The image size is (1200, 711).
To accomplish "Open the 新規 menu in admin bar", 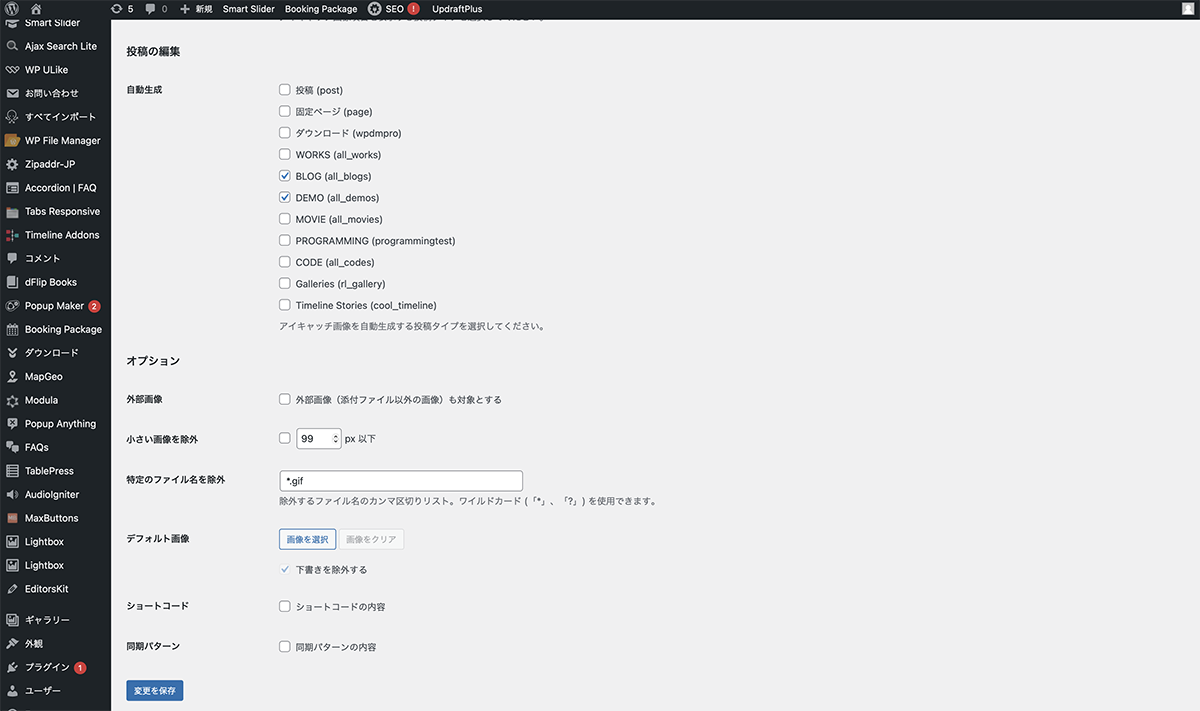I will tap(196, 9).
